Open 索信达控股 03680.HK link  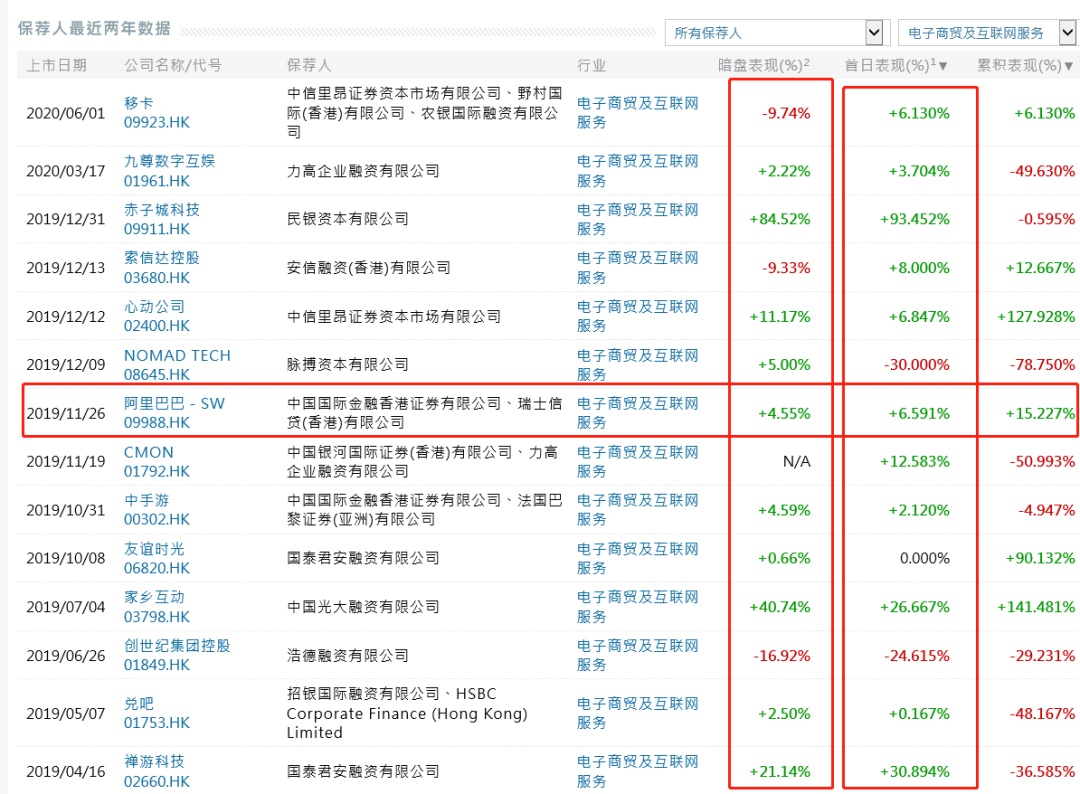[x=162, y=267]
